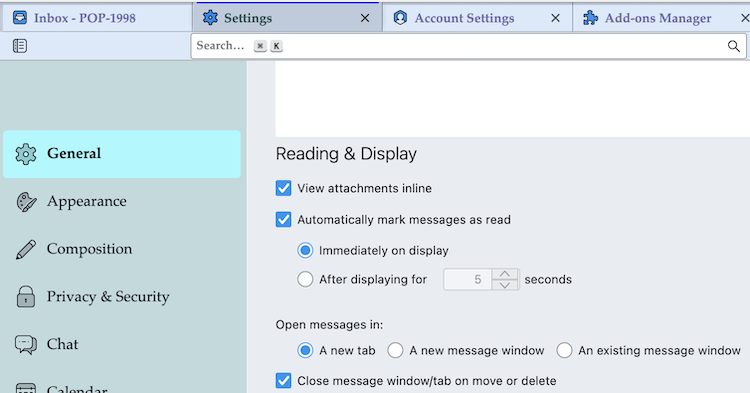Decrease seconds with down arrow
Viewport: 750px width, 393px height.
tap(505, 285)
